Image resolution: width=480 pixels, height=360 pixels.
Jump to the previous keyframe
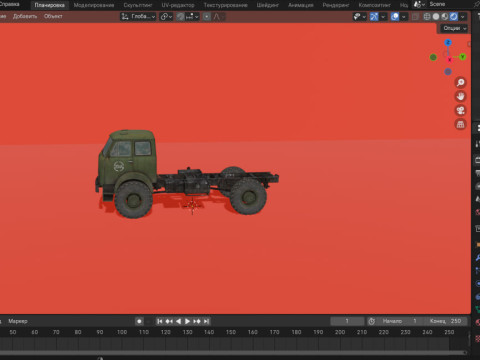(169, 321)
